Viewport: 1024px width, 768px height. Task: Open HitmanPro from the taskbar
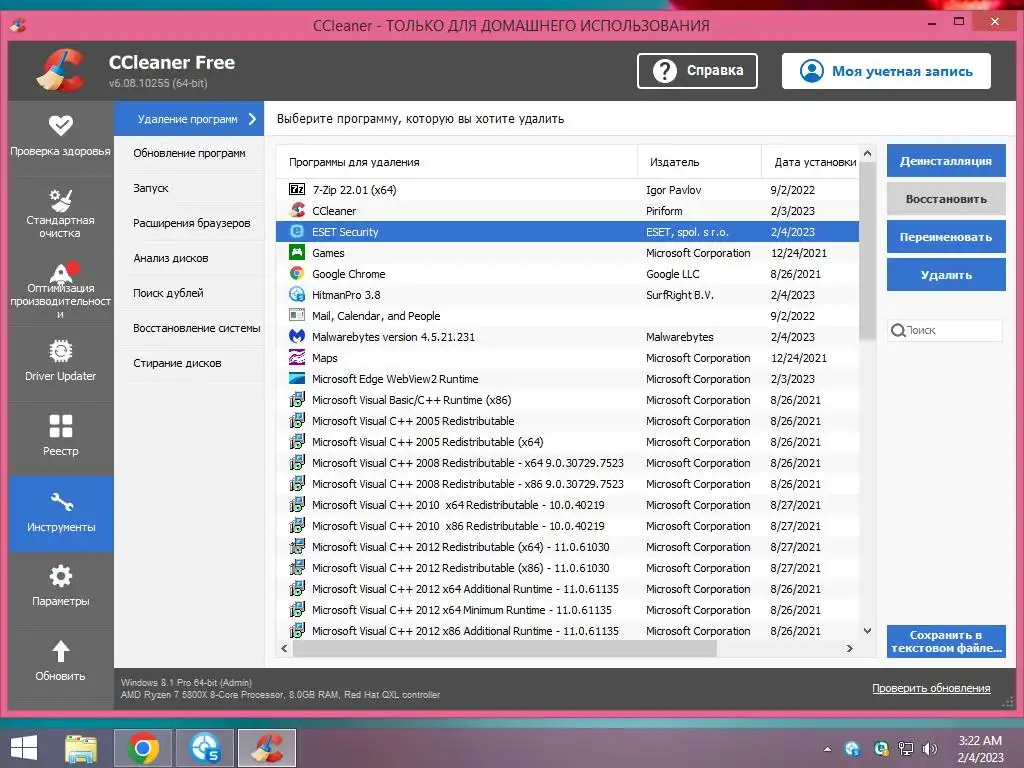pos(204,748)
